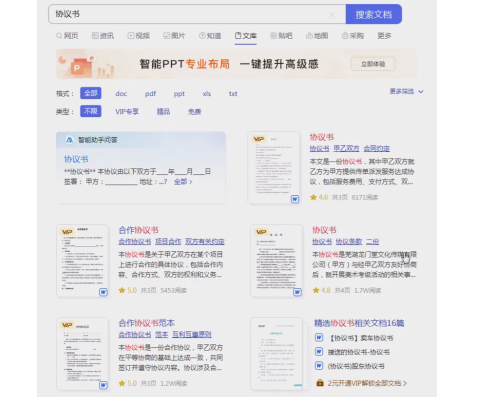Open the 【协议书】卖车协议书 document
Viewport: 489px width, 403px height.
pos(361,338)
